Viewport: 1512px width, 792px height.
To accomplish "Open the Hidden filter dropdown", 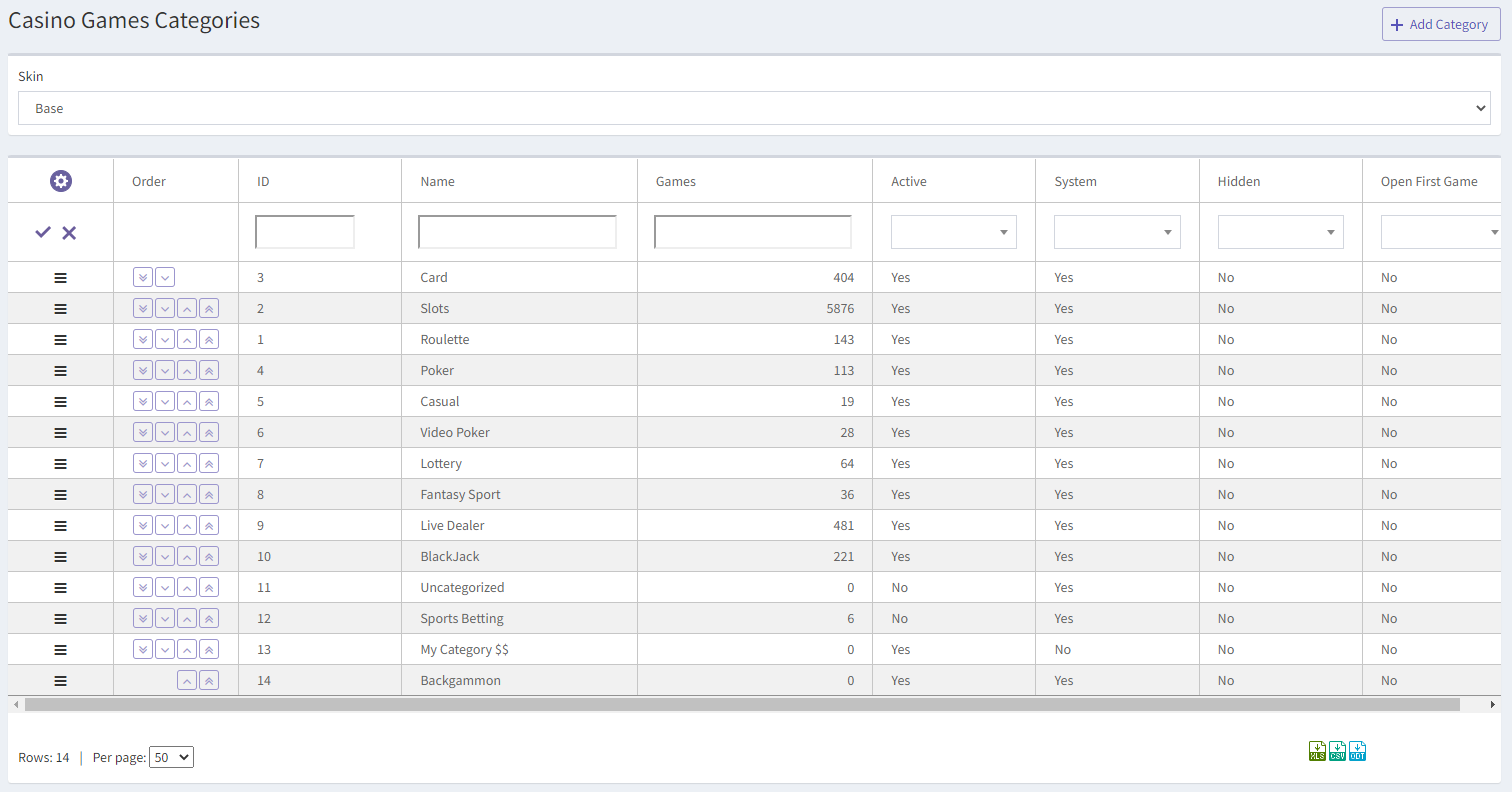I will click(1280, 232).
